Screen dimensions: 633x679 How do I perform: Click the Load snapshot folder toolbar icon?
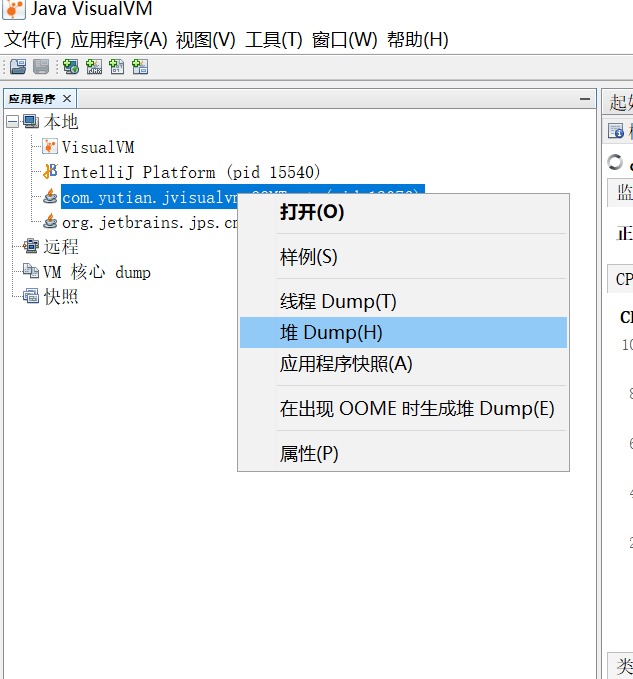tap(18, 67)
